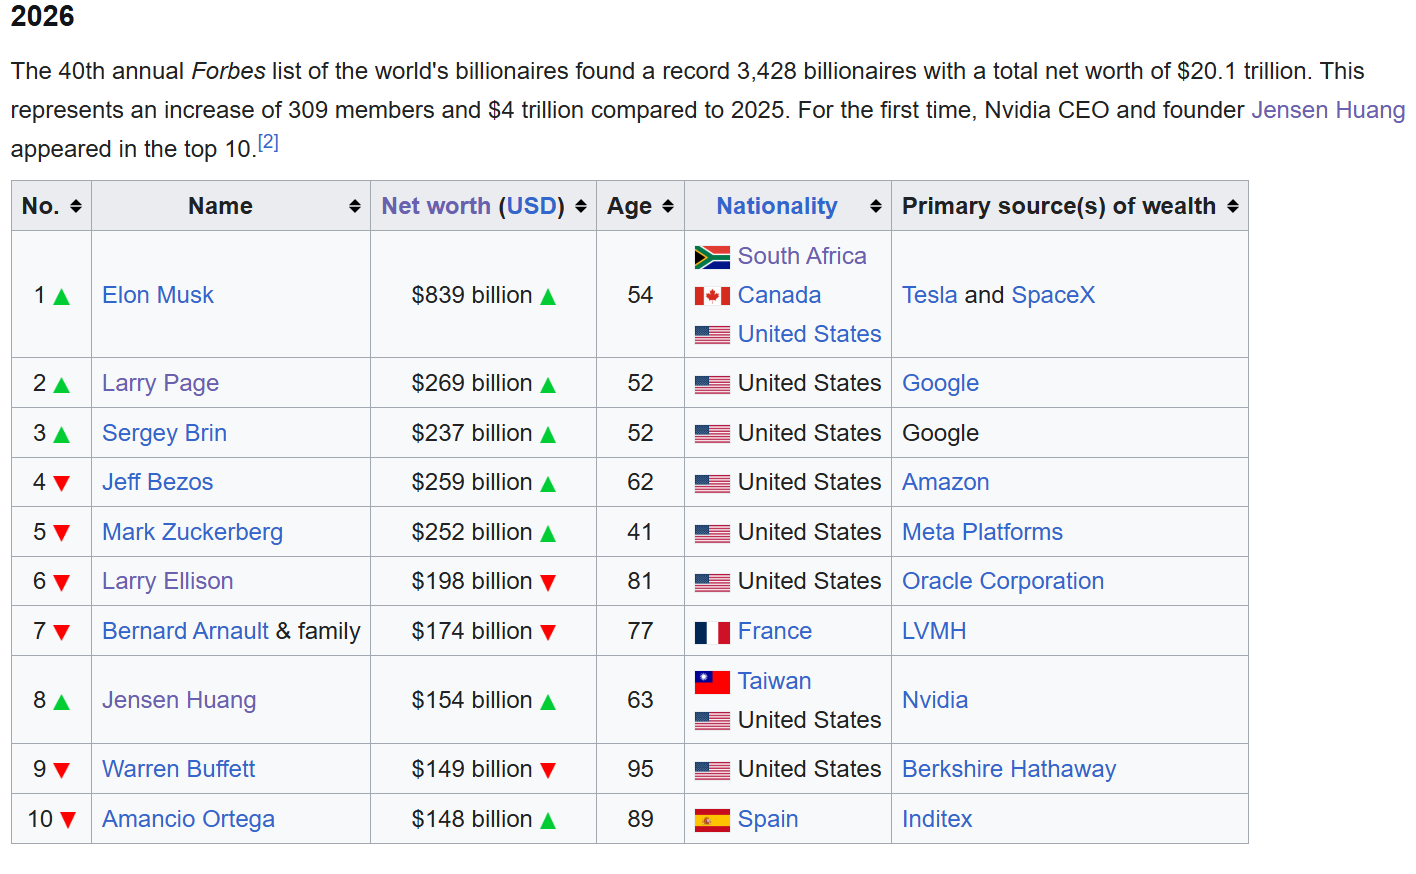Open the Nationality header link
1416x874 pixels.
tap(777, 206)
